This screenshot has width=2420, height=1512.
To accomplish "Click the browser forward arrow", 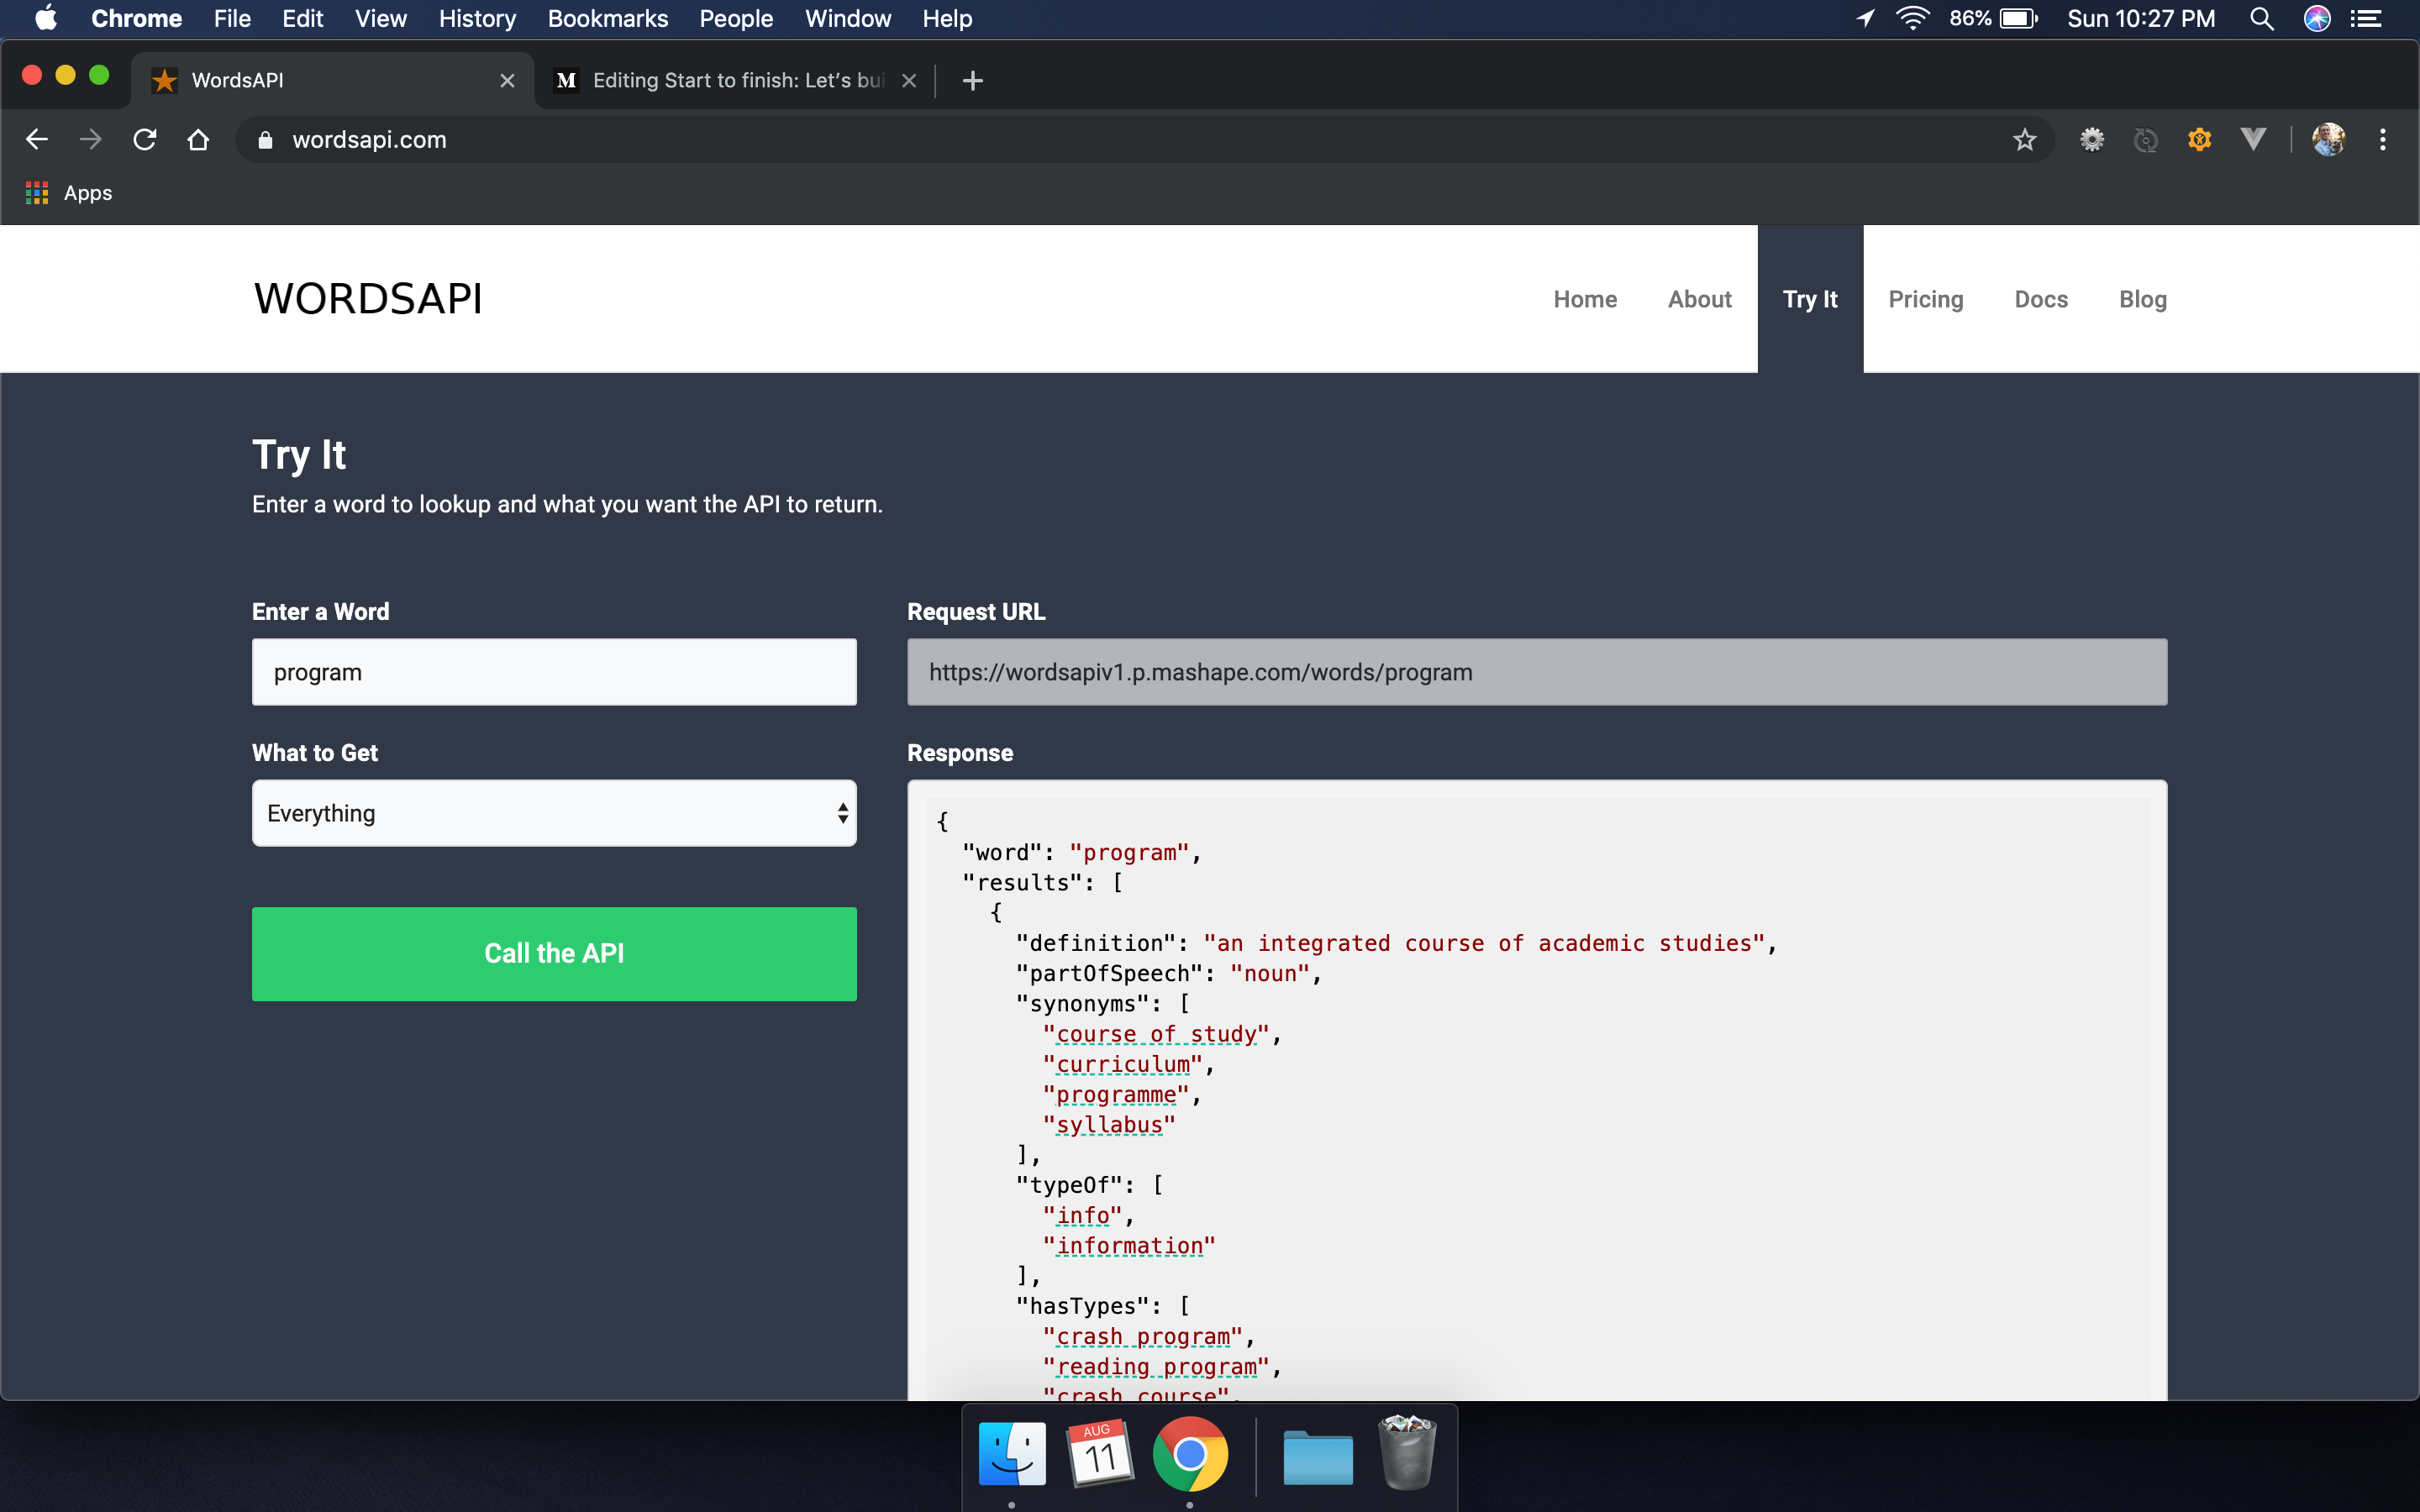I will point(91,139).
